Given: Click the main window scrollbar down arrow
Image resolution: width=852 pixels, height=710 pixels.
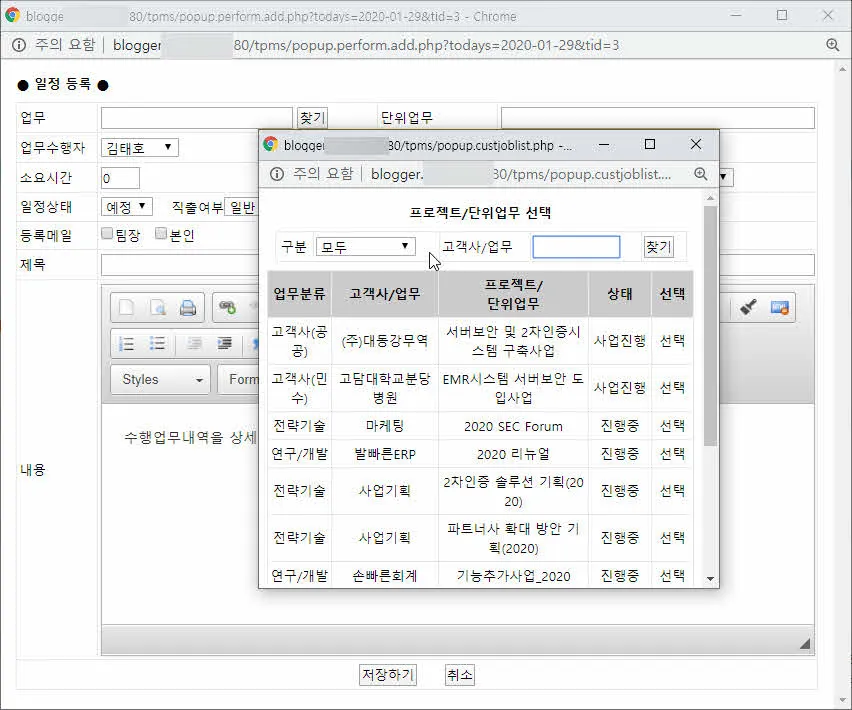Looking at the screenshot, I should click(843, 700).
